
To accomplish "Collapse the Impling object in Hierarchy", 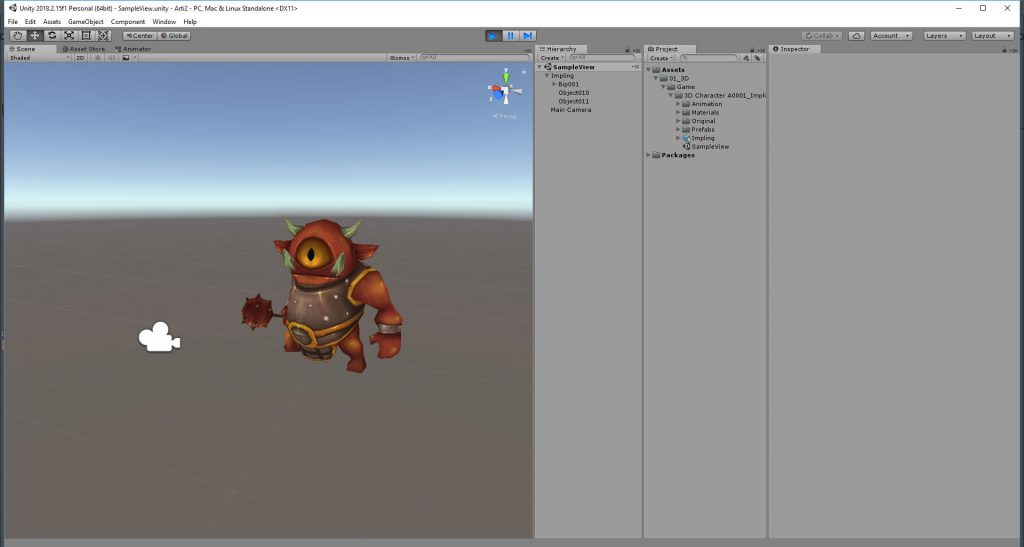I will [x=547, y=76].
